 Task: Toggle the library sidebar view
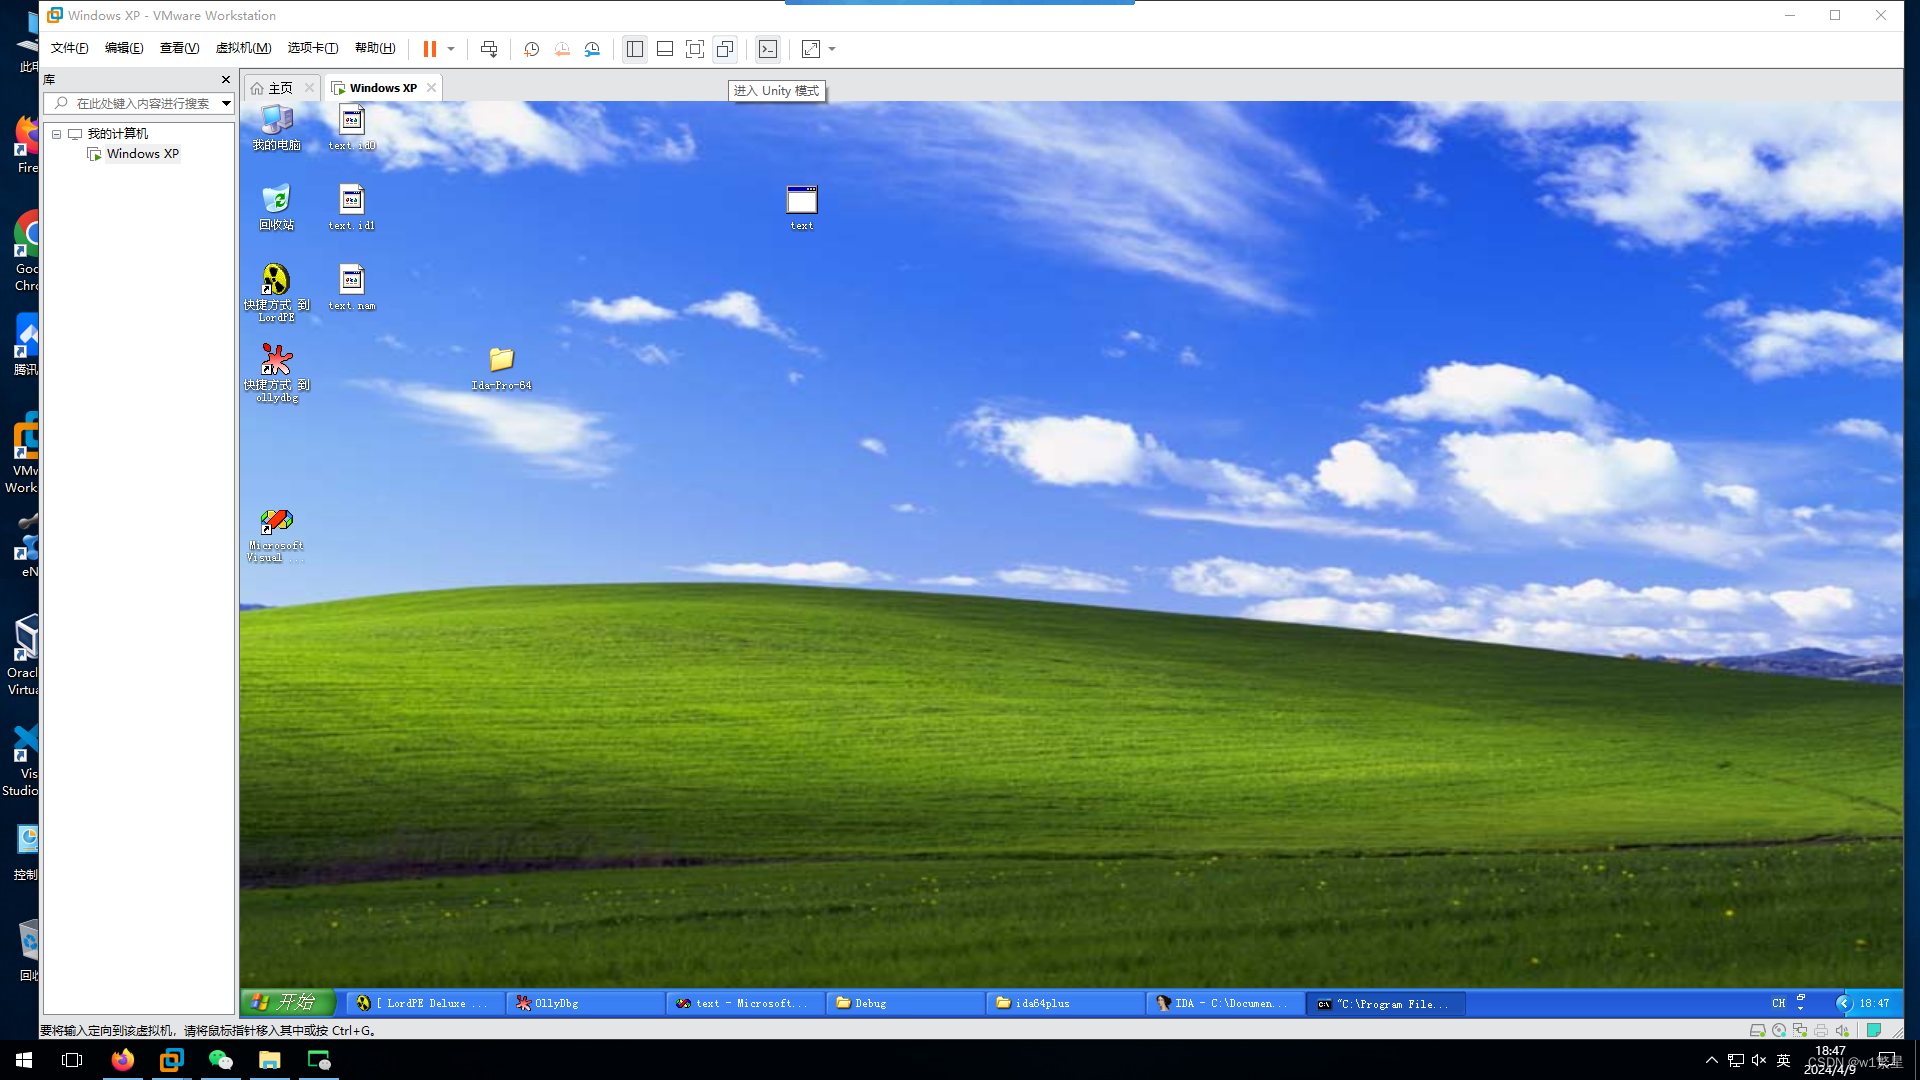click(635, 49)
